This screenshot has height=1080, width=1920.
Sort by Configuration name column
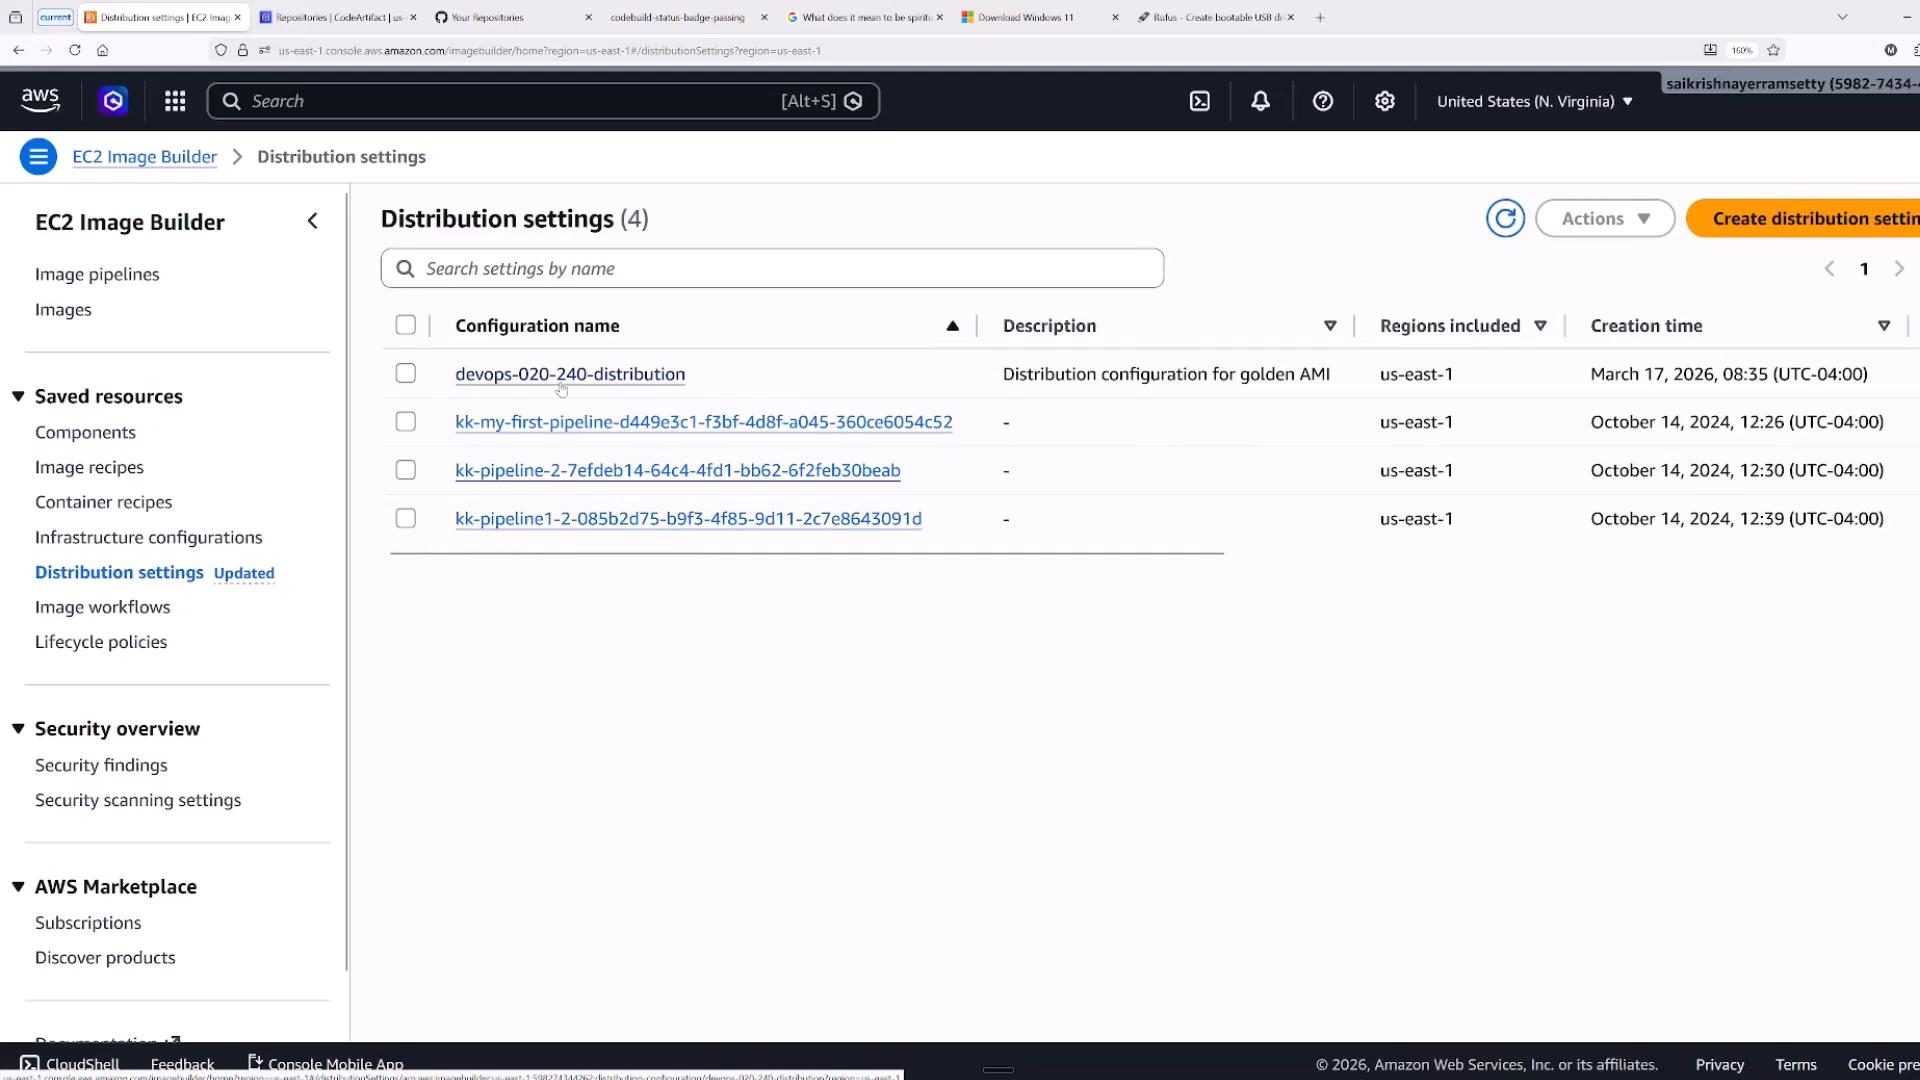952,325
